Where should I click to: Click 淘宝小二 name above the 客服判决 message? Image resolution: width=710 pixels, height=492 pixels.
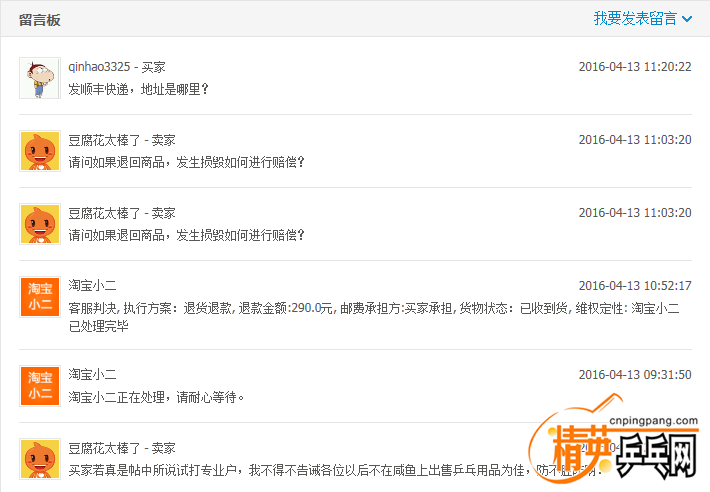pos(92,286)
